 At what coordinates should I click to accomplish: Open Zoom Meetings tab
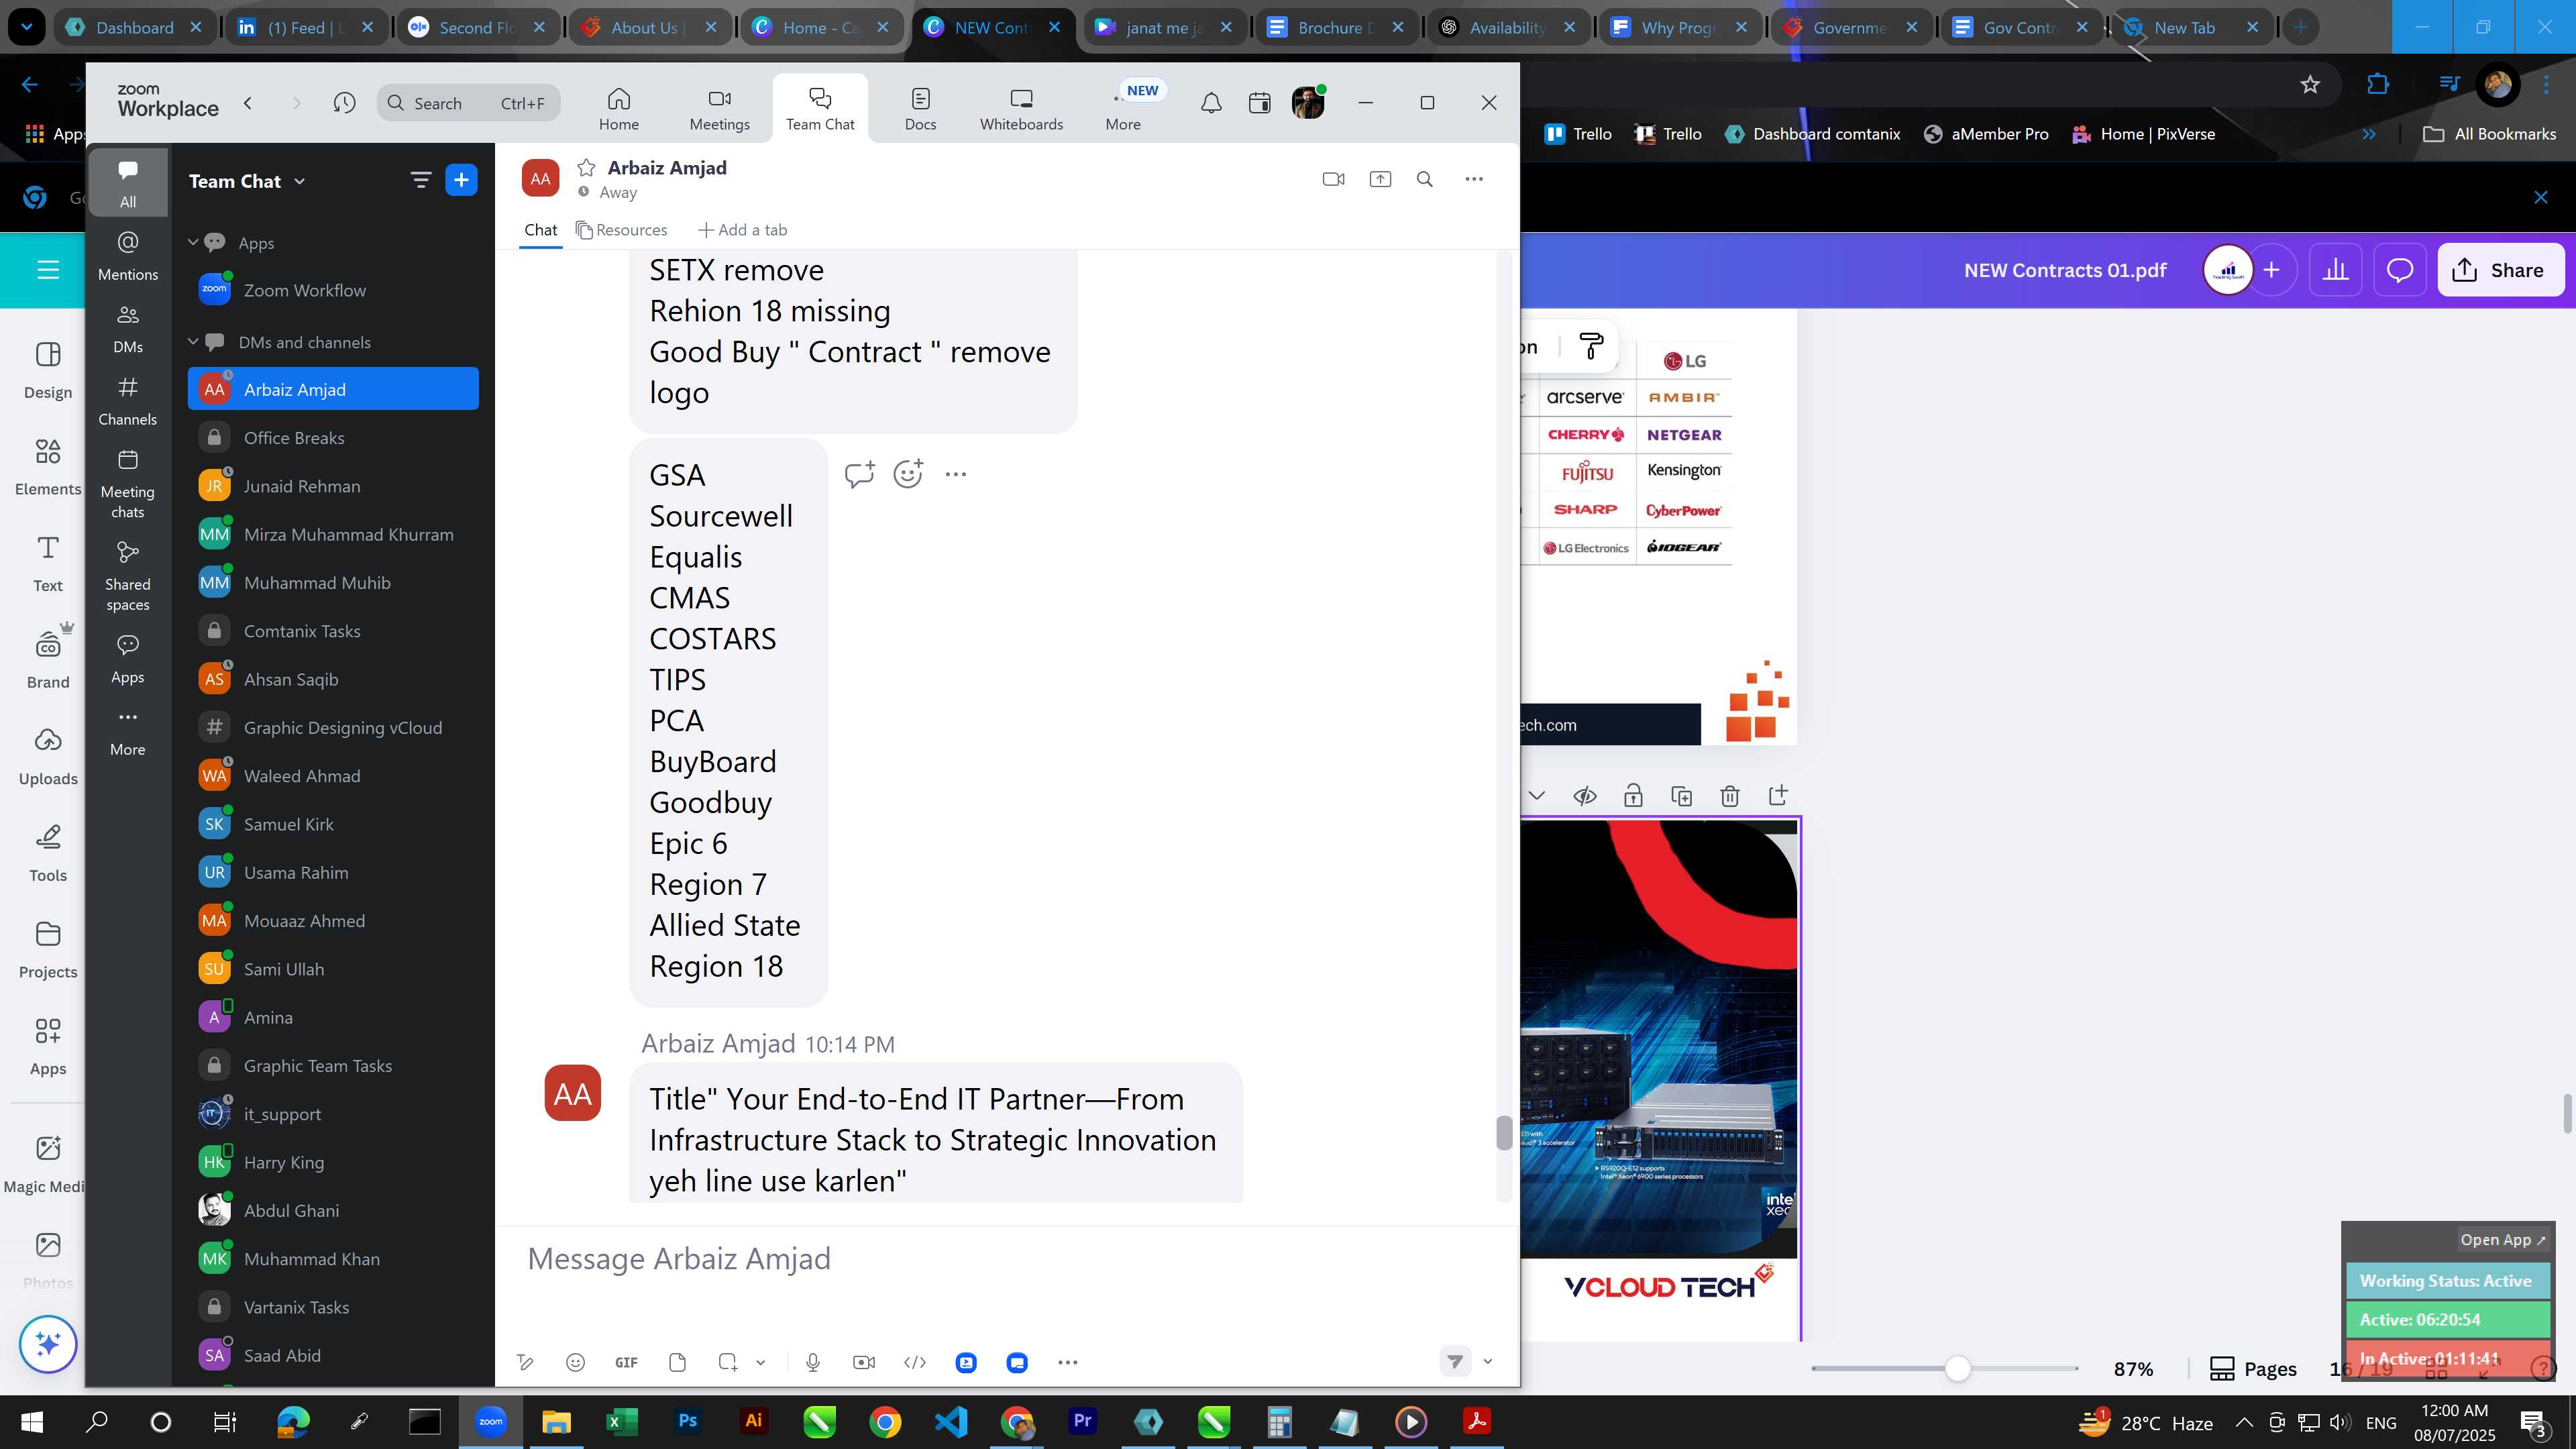(719, 109)
